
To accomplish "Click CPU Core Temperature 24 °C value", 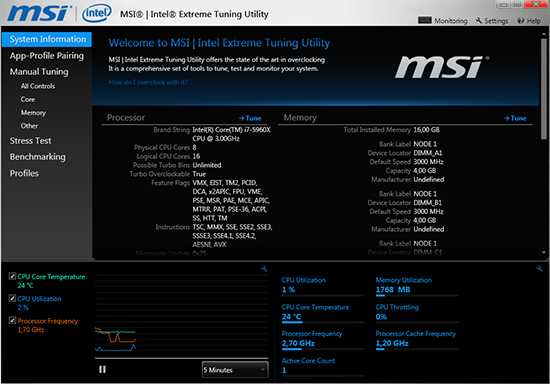I will tap(291, 317).
